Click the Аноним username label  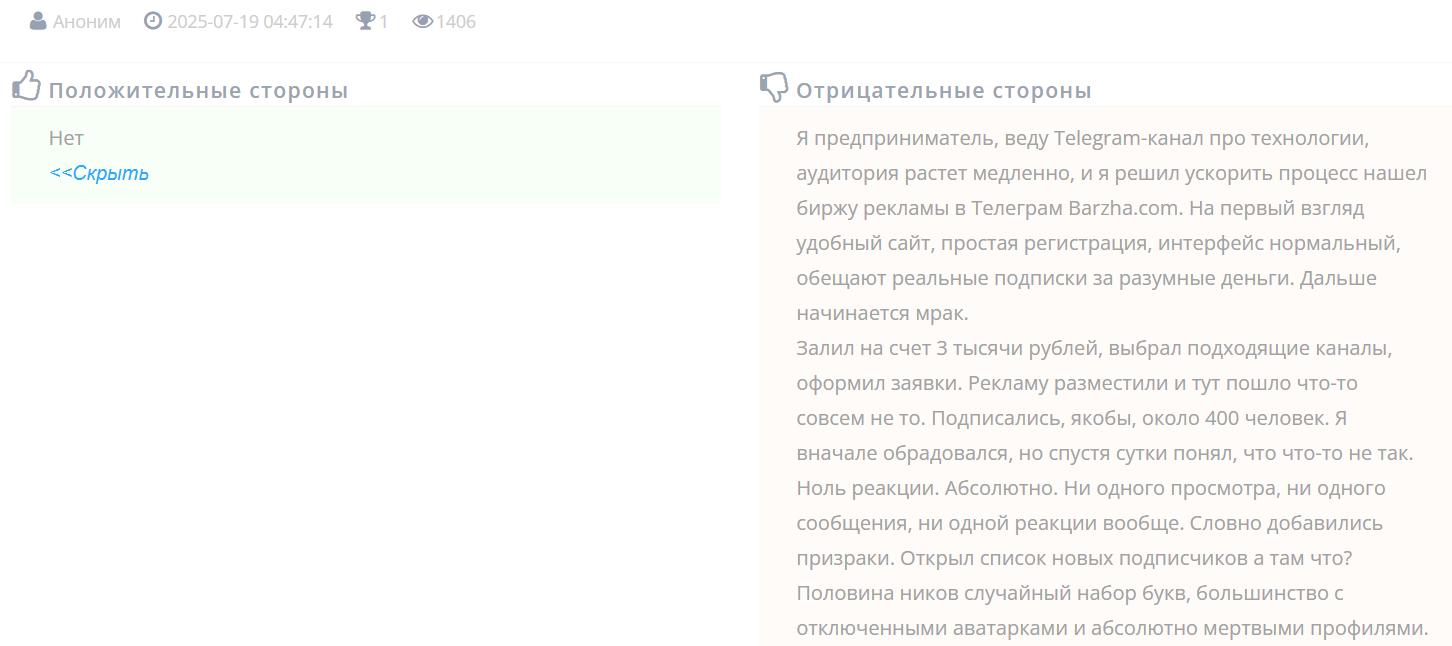point(85,20)
